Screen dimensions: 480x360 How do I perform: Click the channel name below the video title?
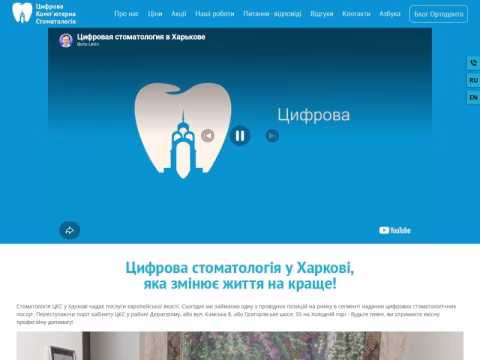(88, 44)
